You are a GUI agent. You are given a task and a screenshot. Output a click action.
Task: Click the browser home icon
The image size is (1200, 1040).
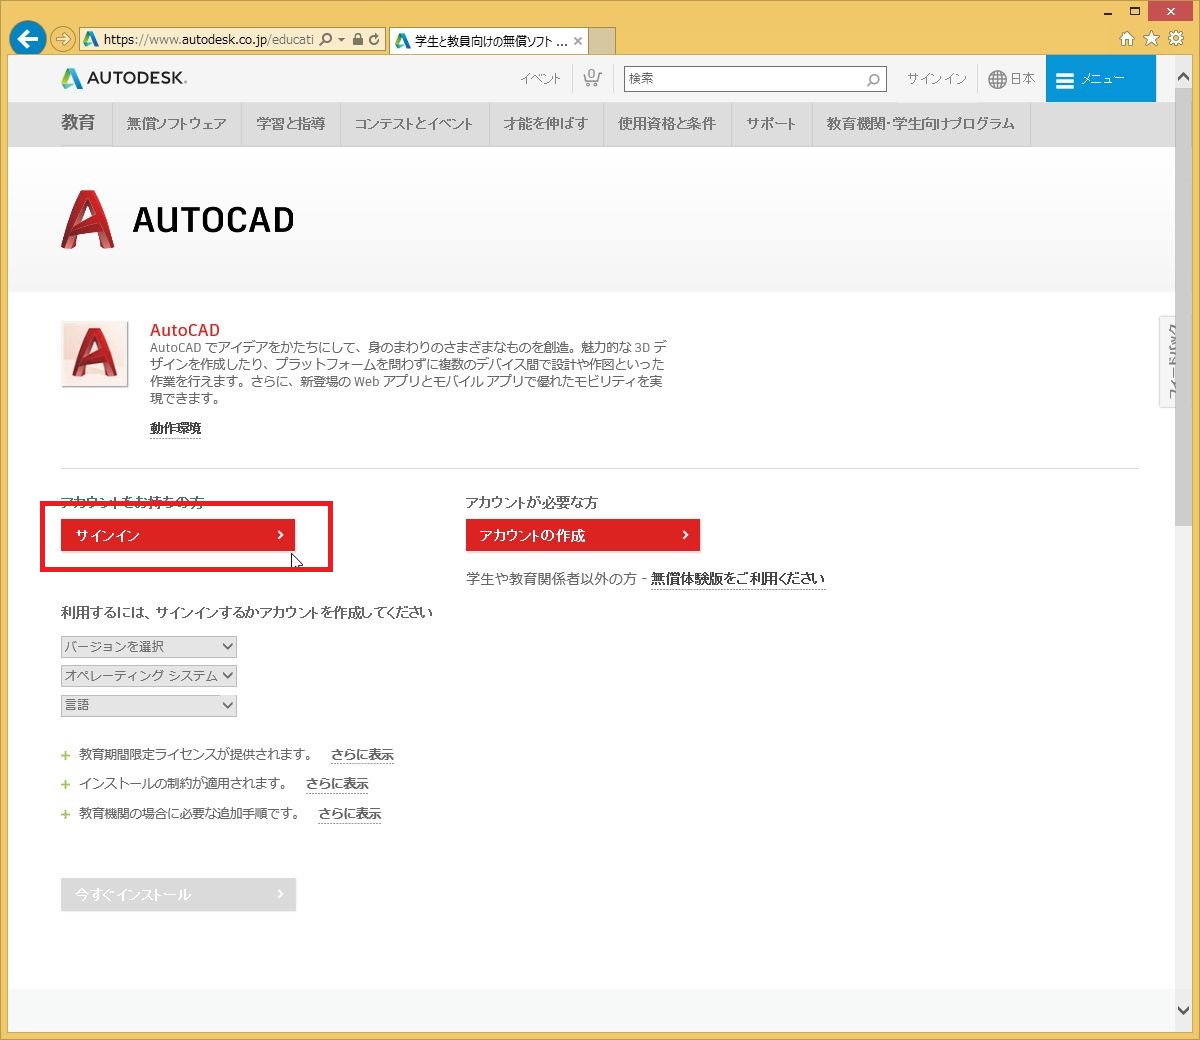click(x=1127, y=39)
